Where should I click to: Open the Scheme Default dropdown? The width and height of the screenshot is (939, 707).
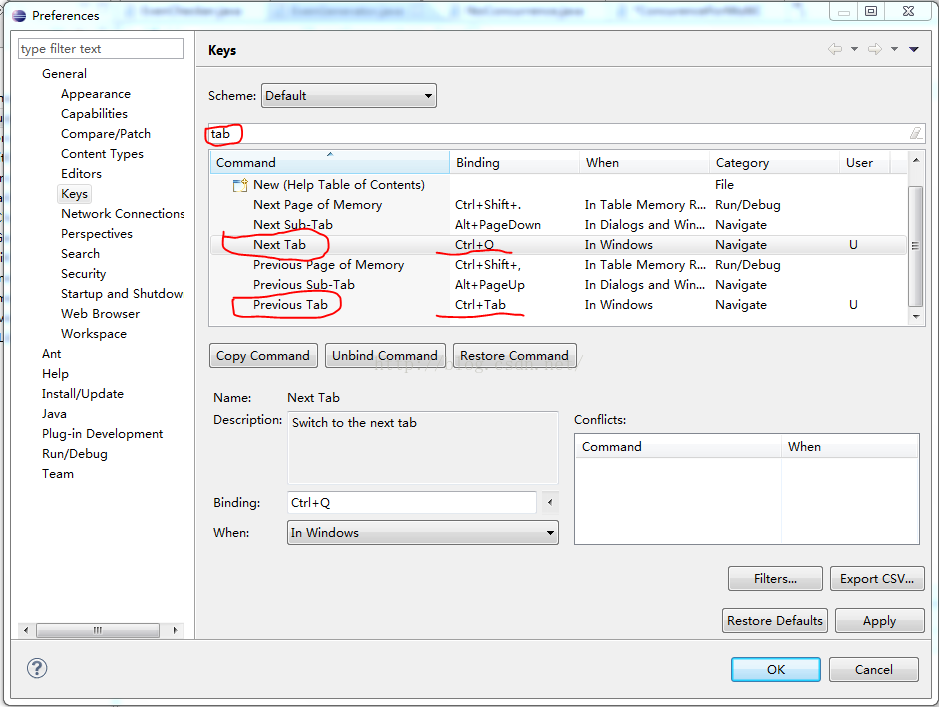click(349, 96)
